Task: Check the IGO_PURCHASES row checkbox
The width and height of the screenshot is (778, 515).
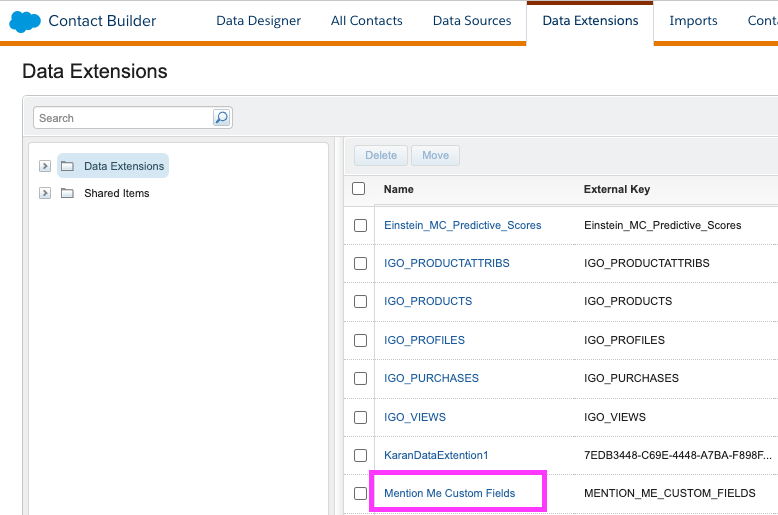Action: 360,378
